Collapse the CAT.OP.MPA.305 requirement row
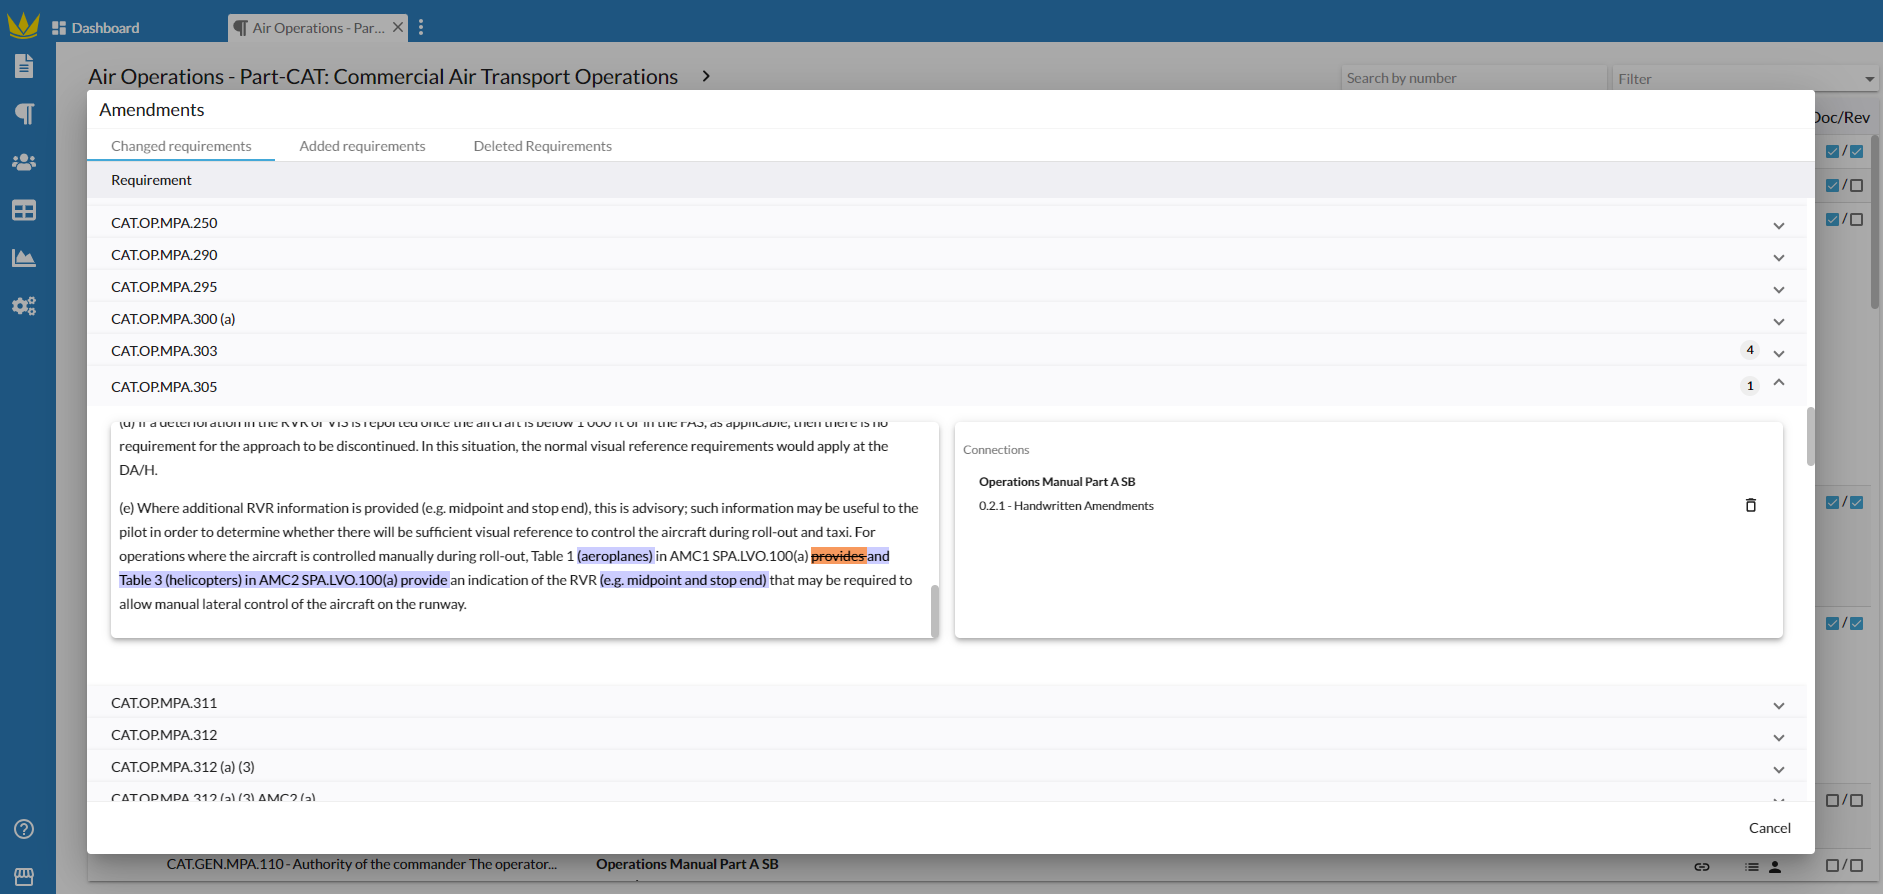Viewport: 1883px width, 894px height. click(1779, 383)
